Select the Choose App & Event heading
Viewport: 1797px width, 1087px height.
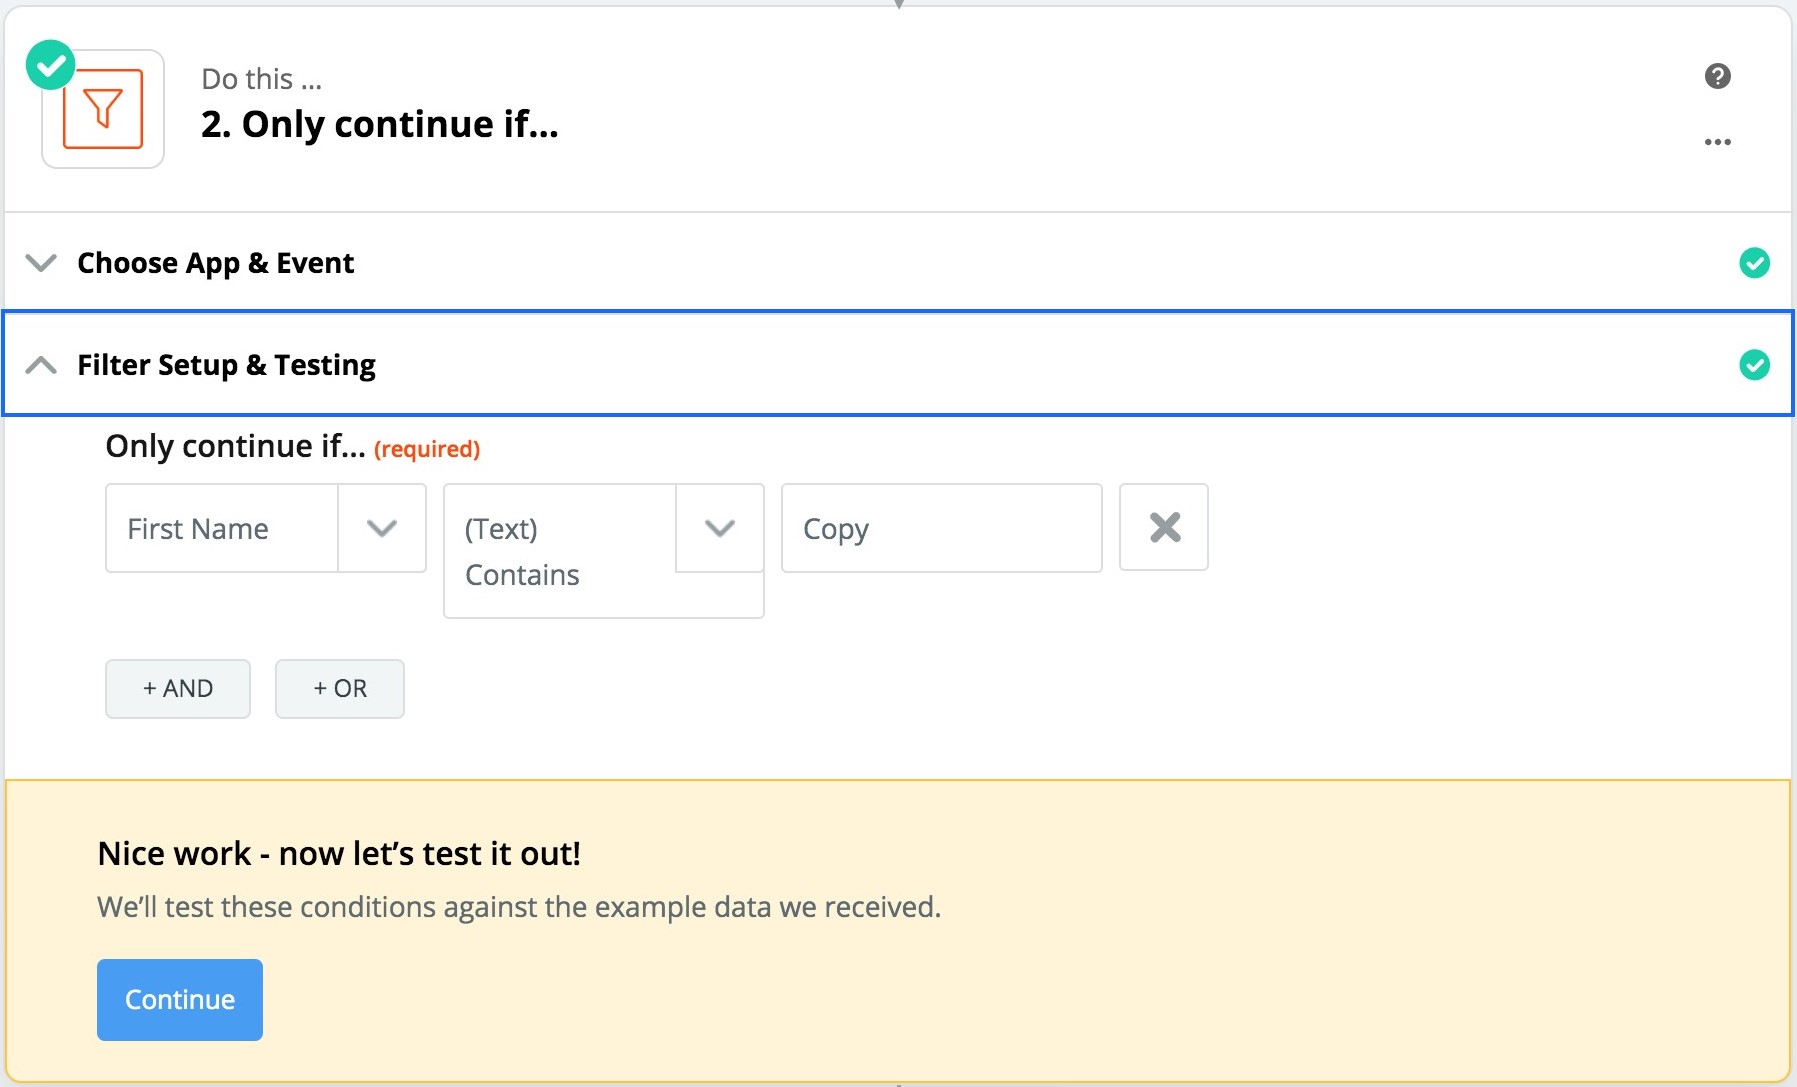[x=215, y=263]
